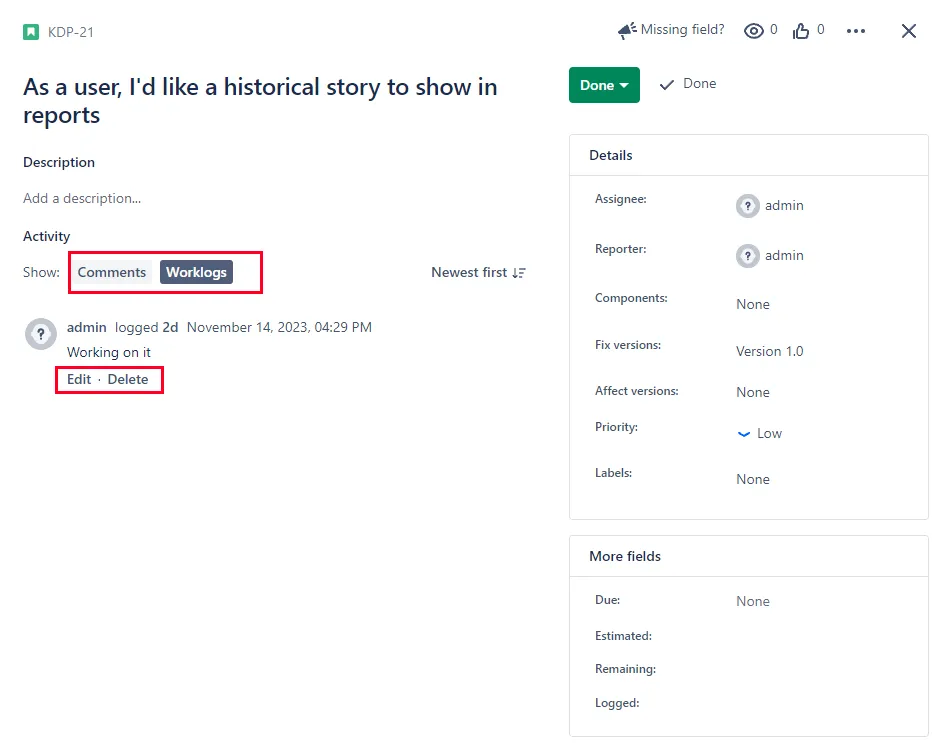Screen dimensions: 950x743
Task: Delete the Working on it worklog
Action: tap(128, 379)
